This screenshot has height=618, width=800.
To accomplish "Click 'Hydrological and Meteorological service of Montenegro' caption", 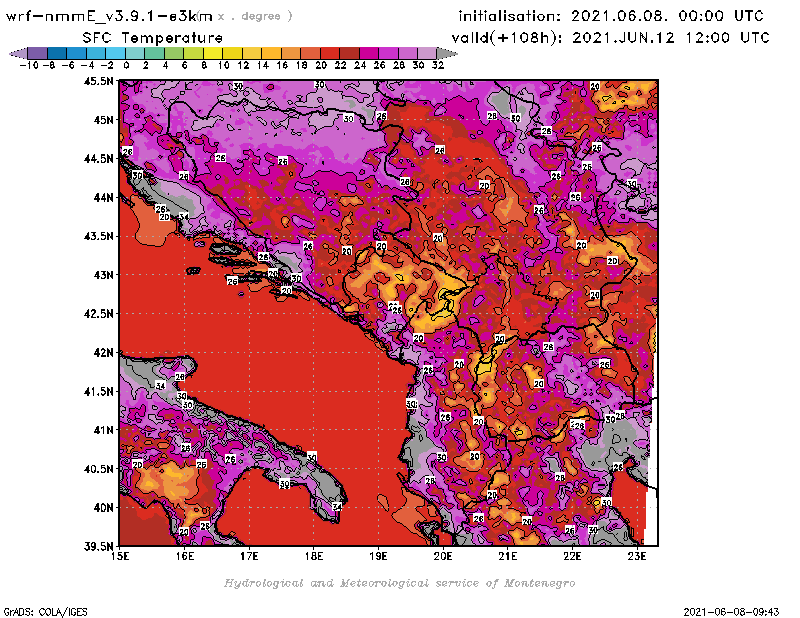I will [x=399, y=583].
